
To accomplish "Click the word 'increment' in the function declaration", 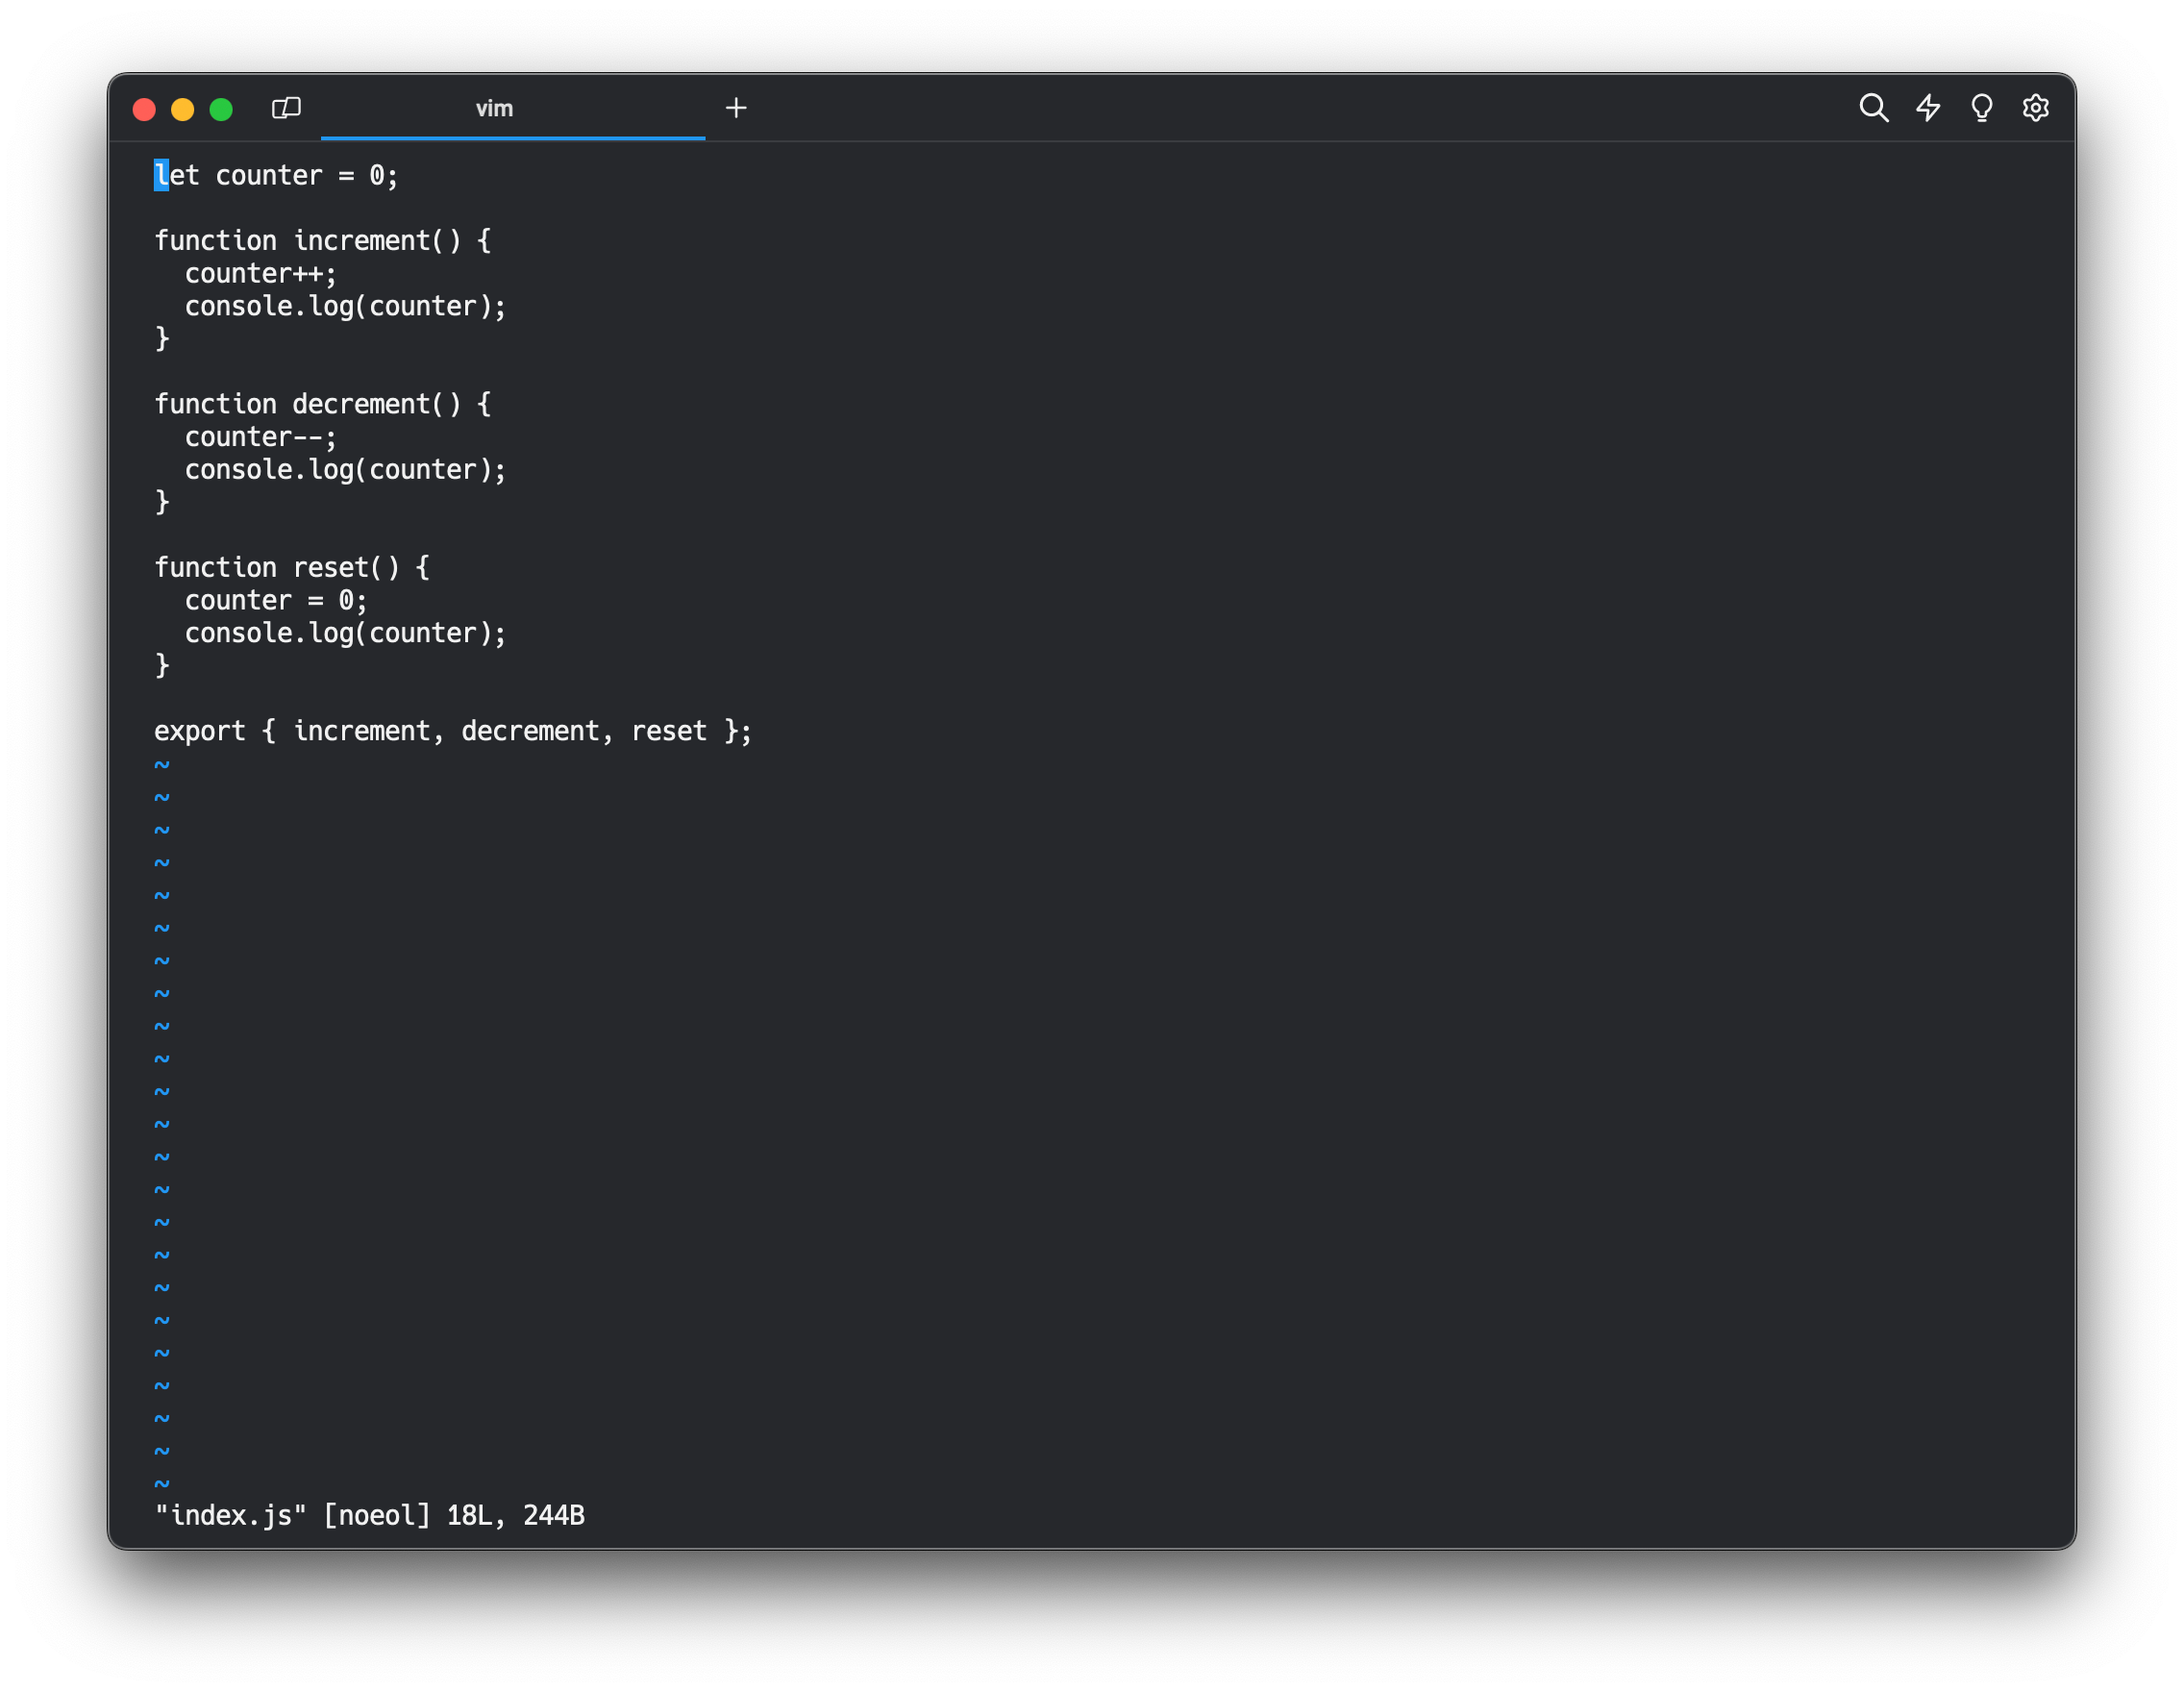I will 361,241.
